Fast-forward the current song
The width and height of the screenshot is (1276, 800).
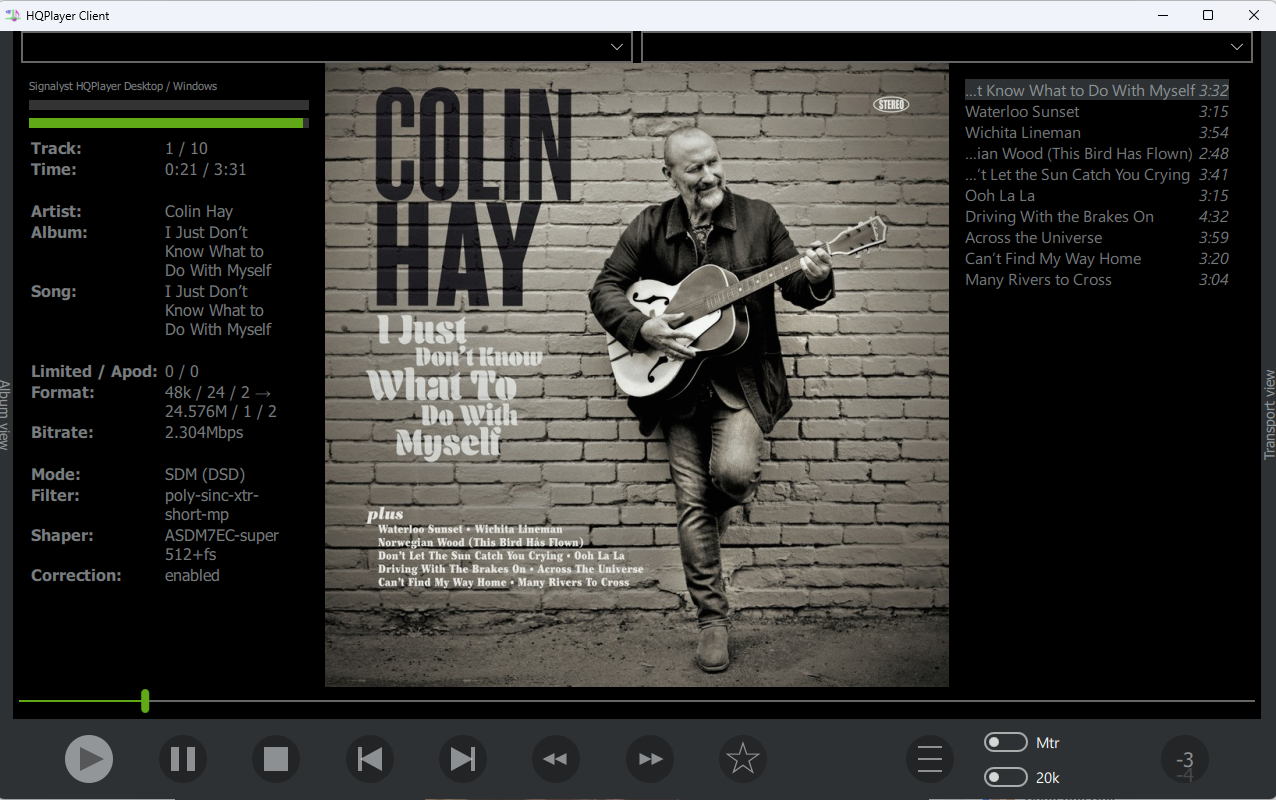point(650,760)
